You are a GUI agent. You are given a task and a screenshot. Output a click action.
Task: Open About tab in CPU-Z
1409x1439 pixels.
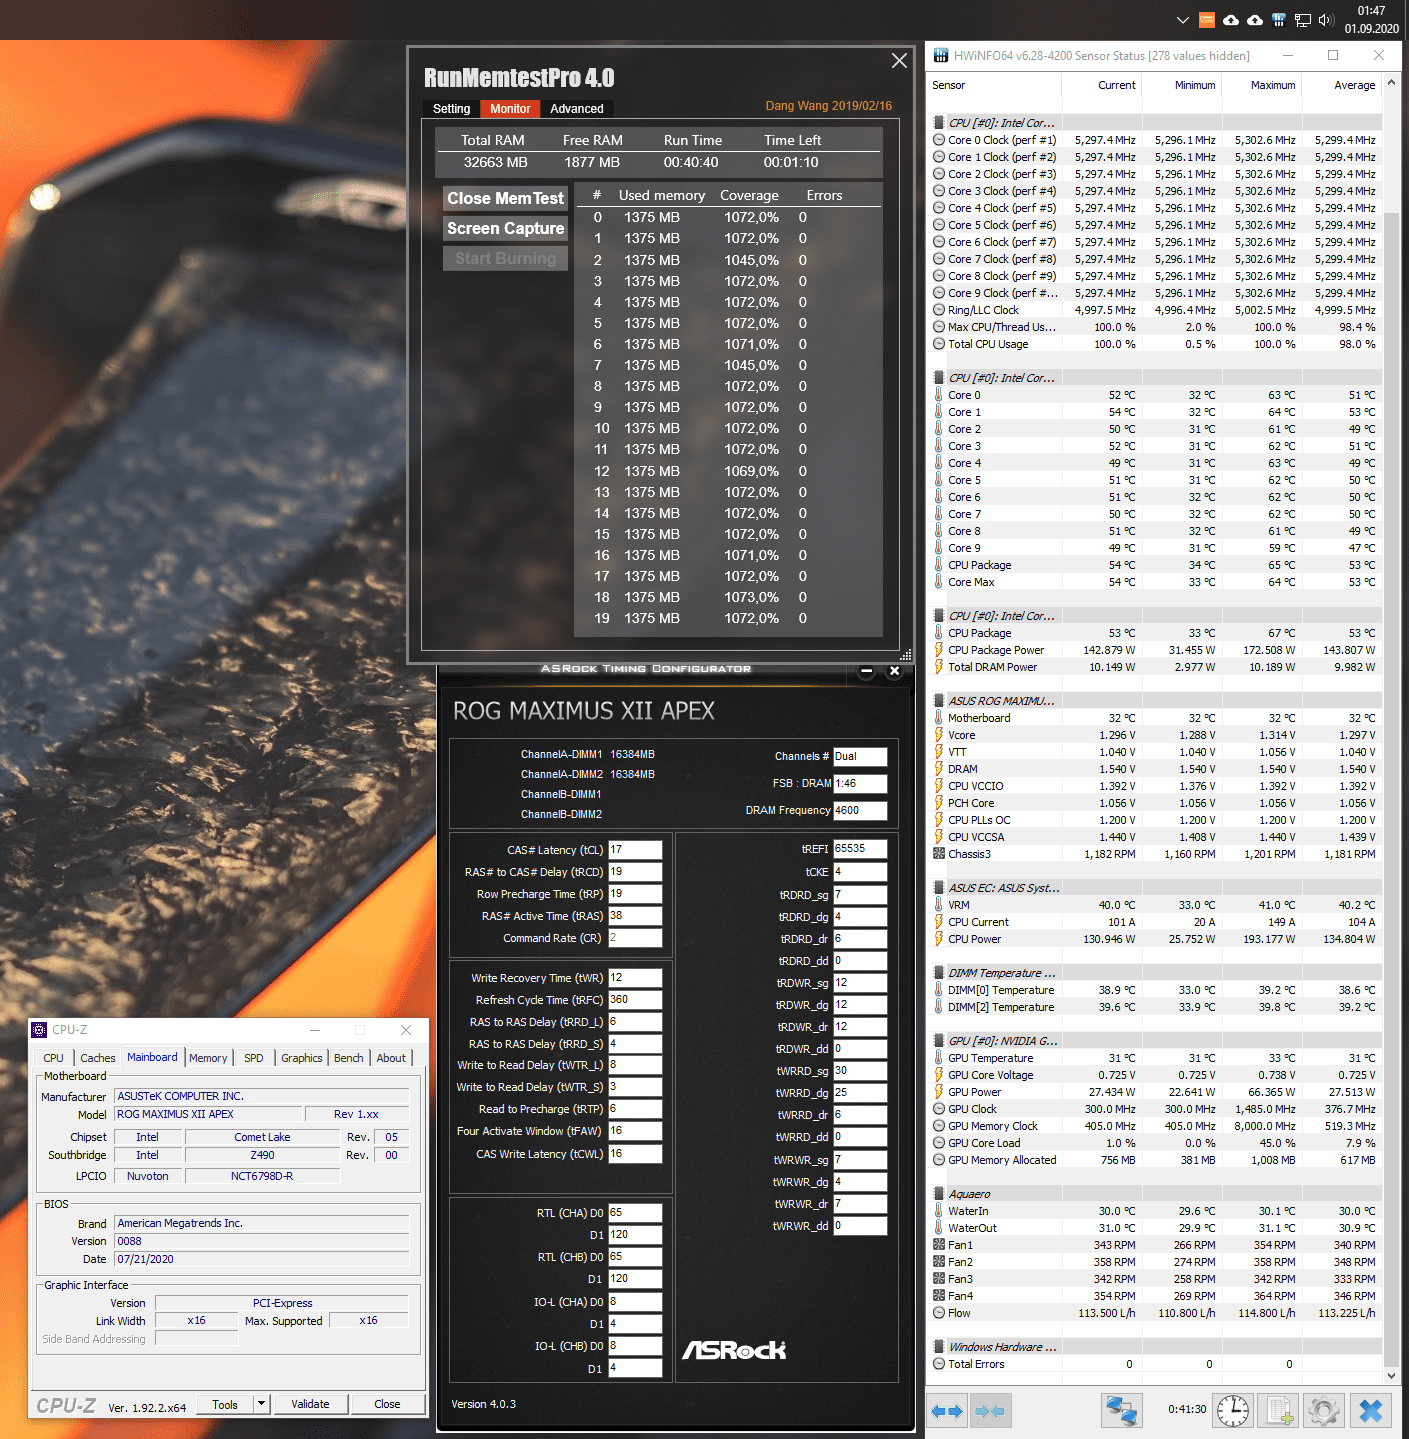391,1058
